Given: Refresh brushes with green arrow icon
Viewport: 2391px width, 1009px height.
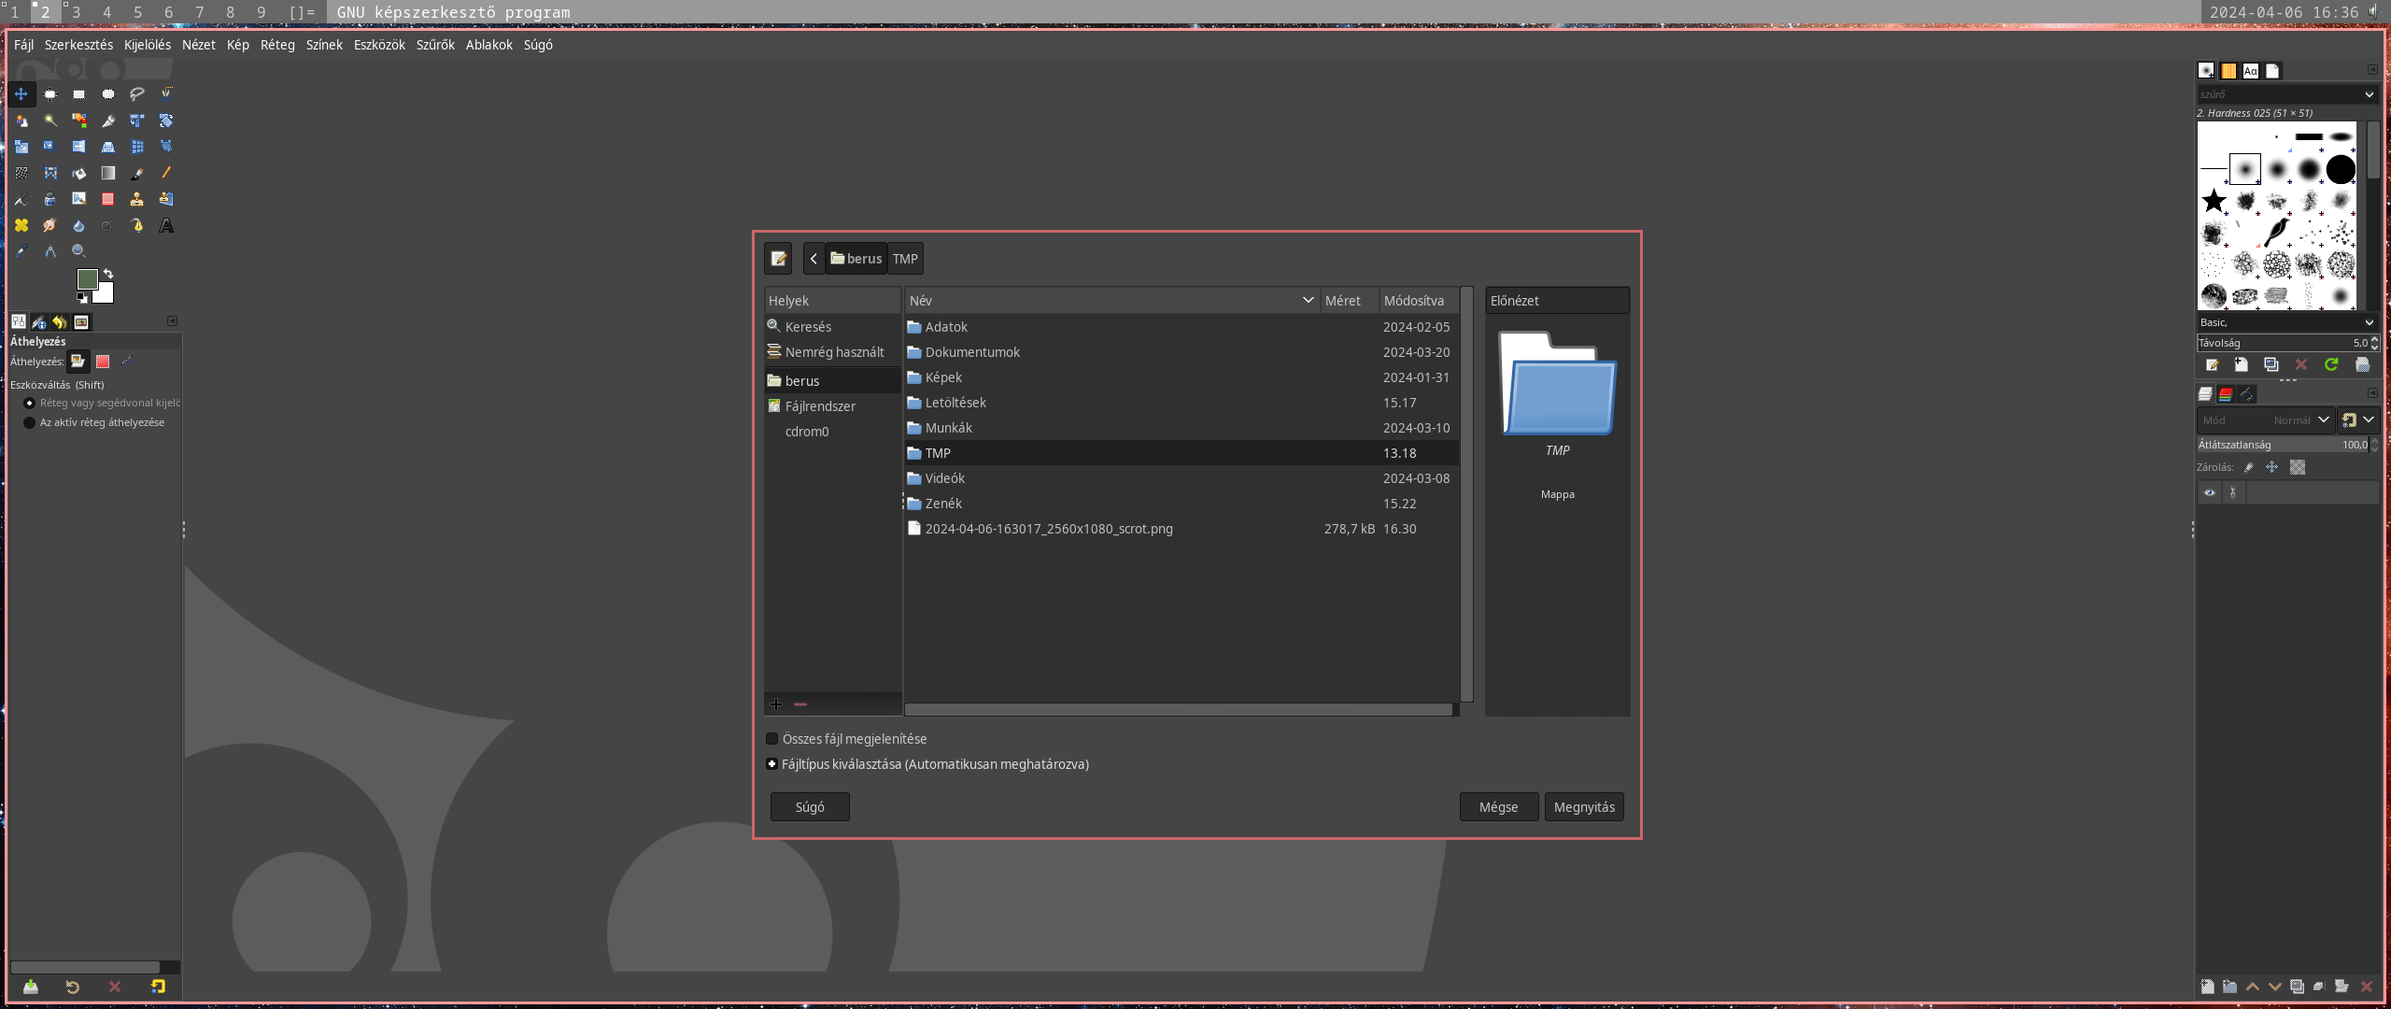Looking at the screenshot, I should coord(2331,365).
